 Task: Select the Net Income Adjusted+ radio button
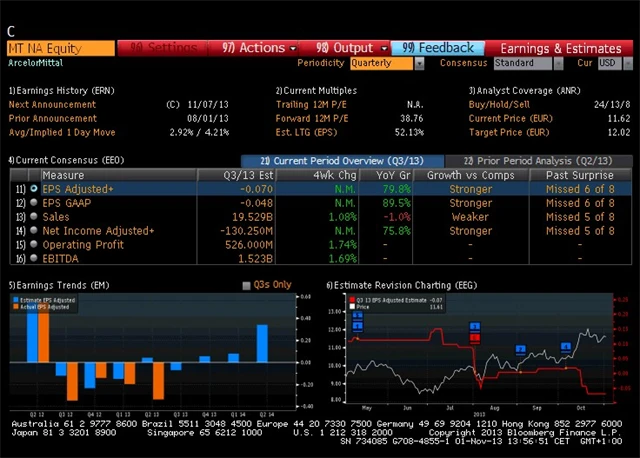pyautogui.click(x=34, y=230)
